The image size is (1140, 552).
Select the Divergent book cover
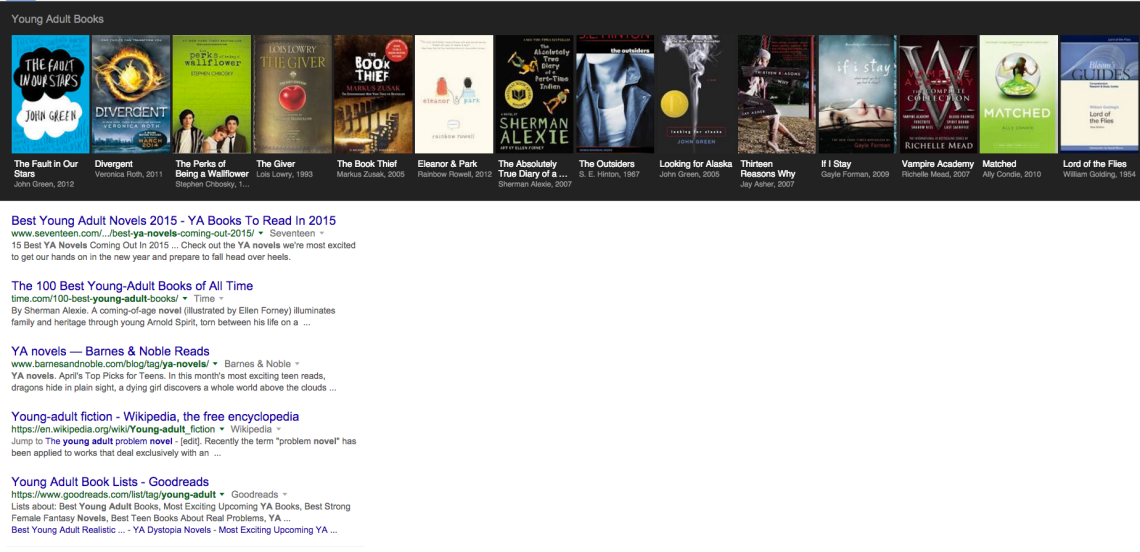pos(132,94)
